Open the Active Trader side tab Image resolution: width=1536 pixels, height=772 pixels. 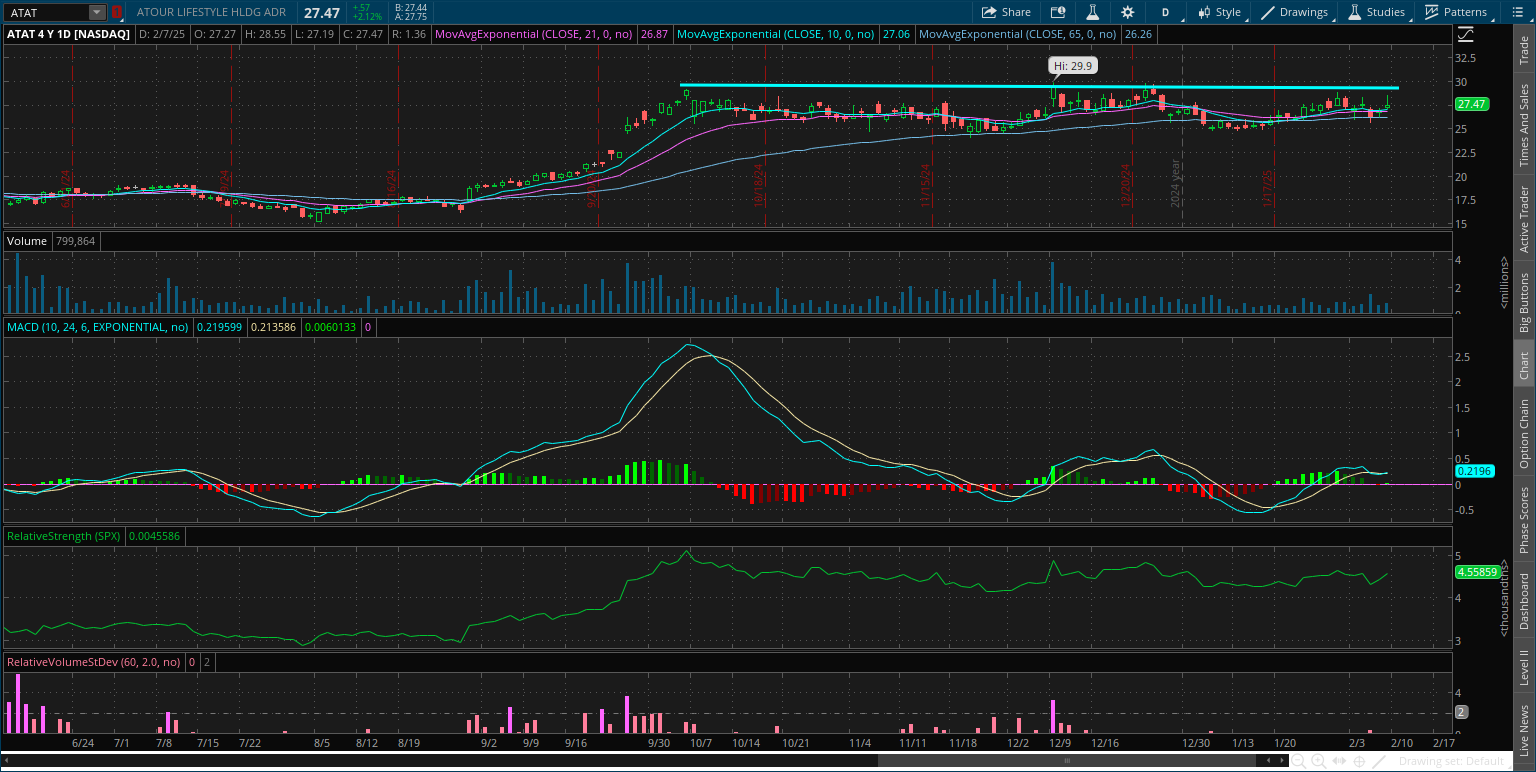click(1524, 219)
